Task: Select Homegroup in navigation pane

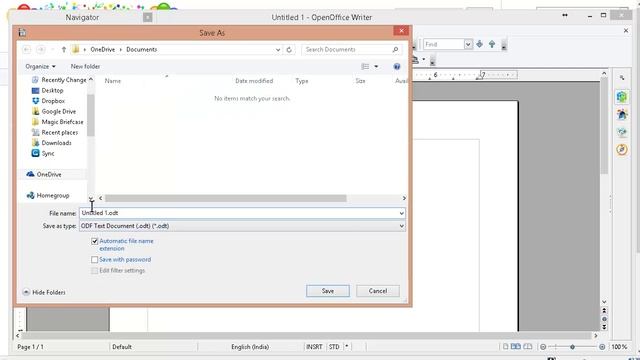Action: (x=48, y=196)
